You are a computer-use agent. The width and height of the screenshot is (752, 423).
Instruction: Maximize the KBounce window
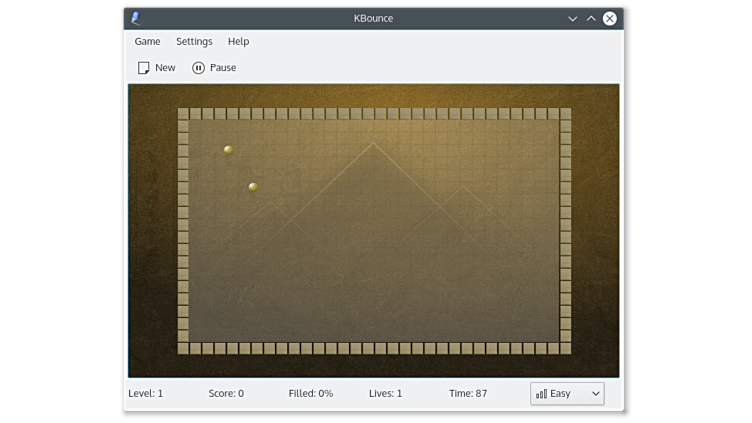click(x=591, y=18)
